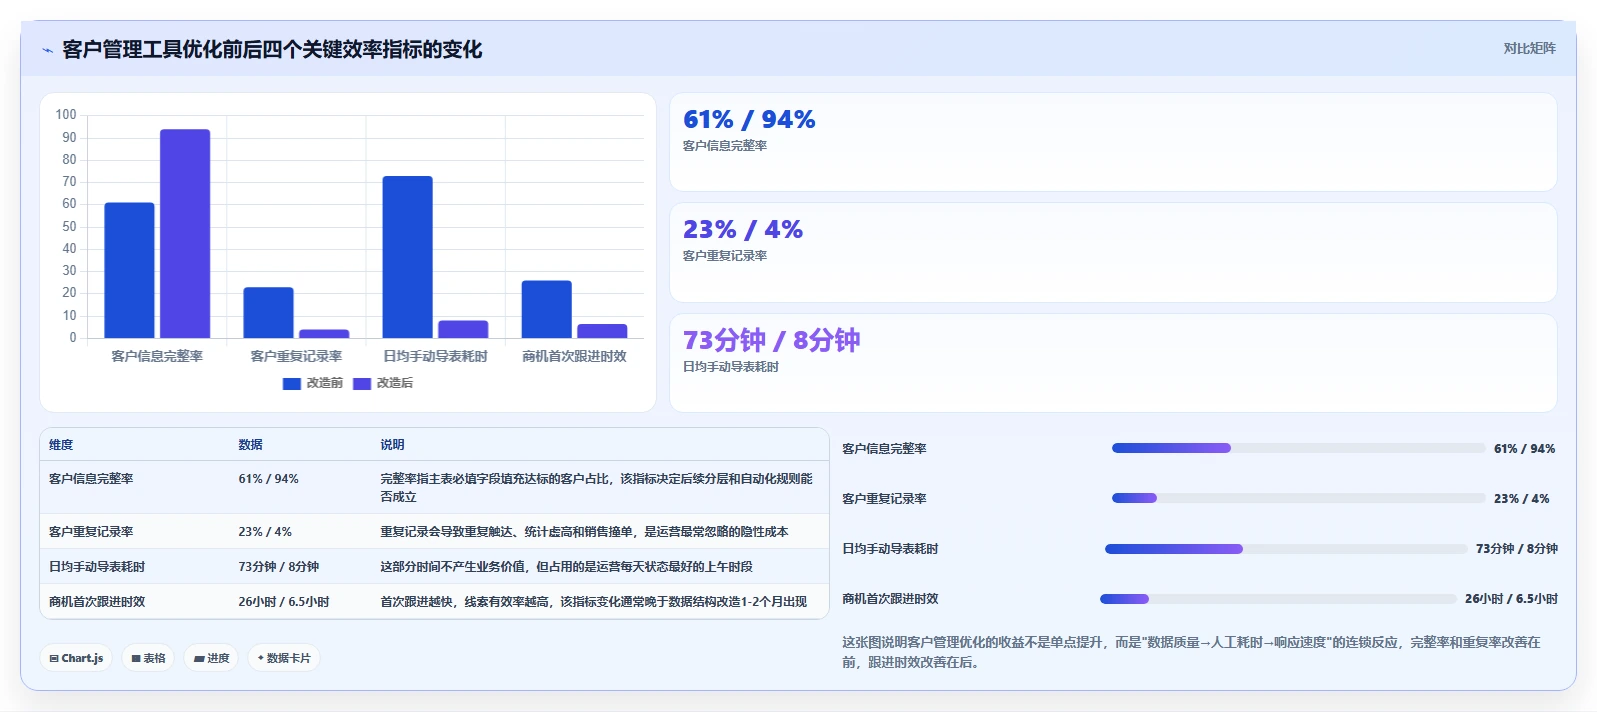Click the 61% / 94% data card
The image size is (1597, 712).
[1113, 142]
